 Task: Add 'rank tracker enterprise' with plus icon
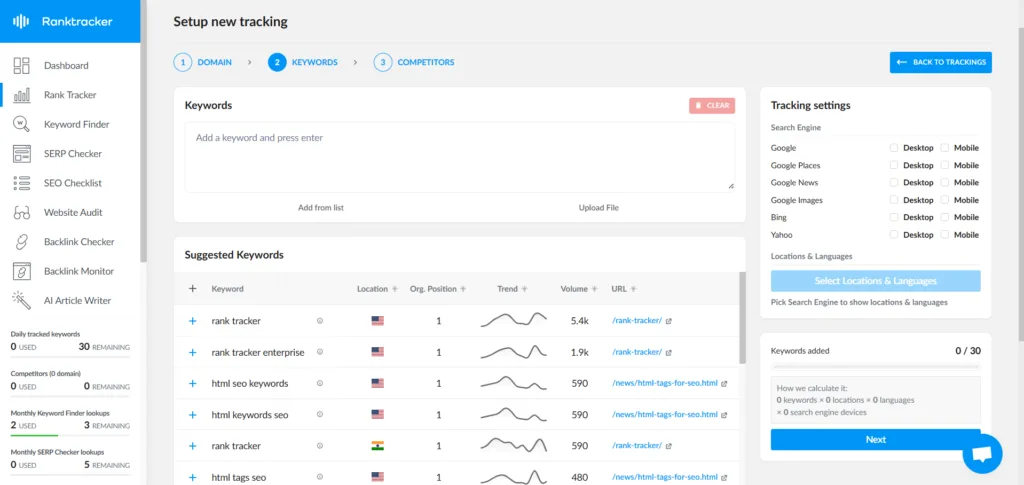pos(192,352)
